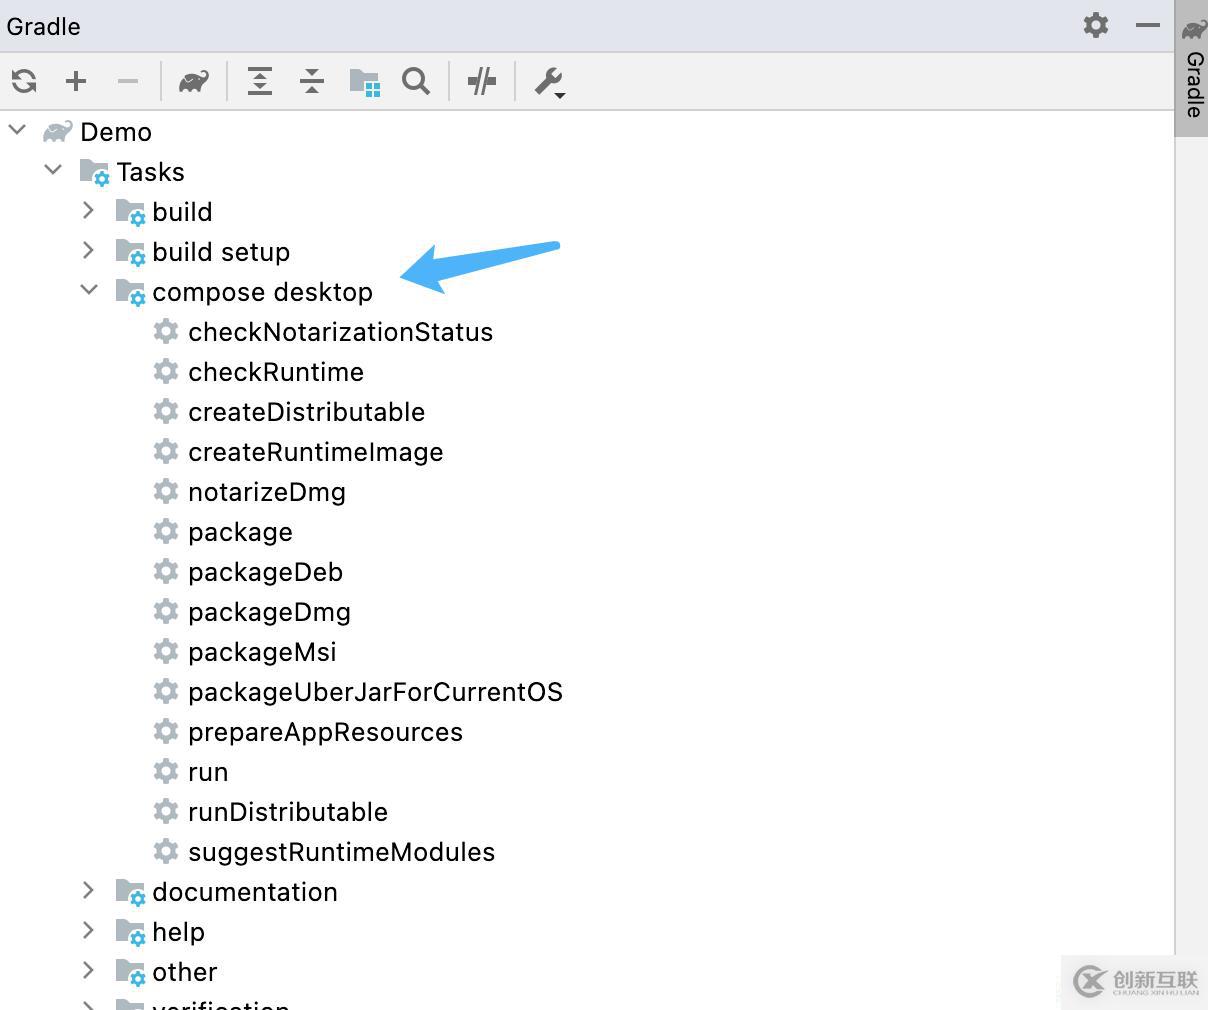The height and width of the screenshot is (1010, 1208).
Task: Click gear icon beside packageDmg
Action: [x=165, y=611]
